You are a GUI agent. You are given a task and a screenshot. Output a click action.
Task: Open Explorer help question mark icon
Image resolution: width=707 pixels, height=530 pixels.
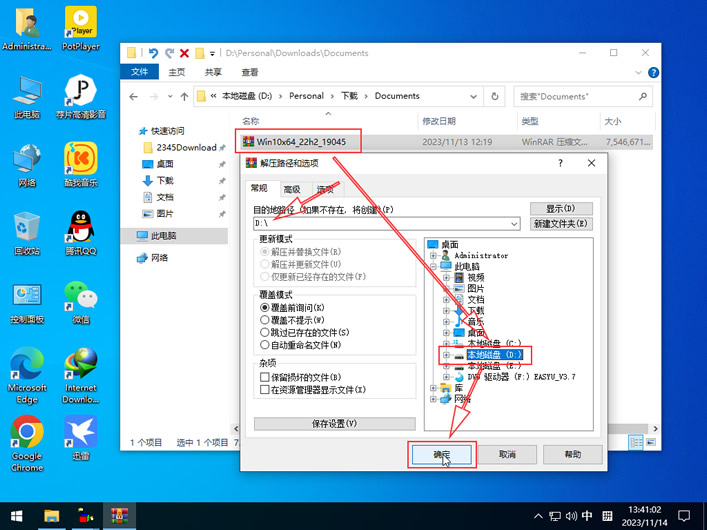pyautogui.click(x=653, y=72)
